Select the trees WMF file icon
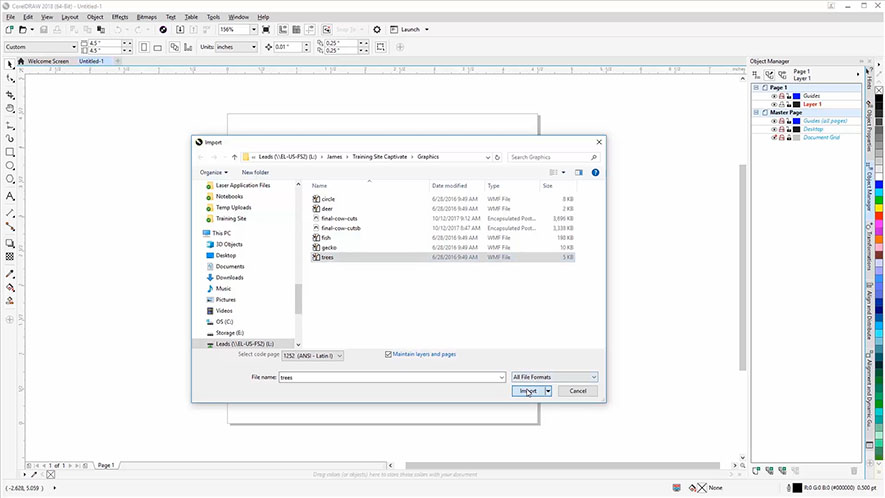 click(x=316, y=257)
